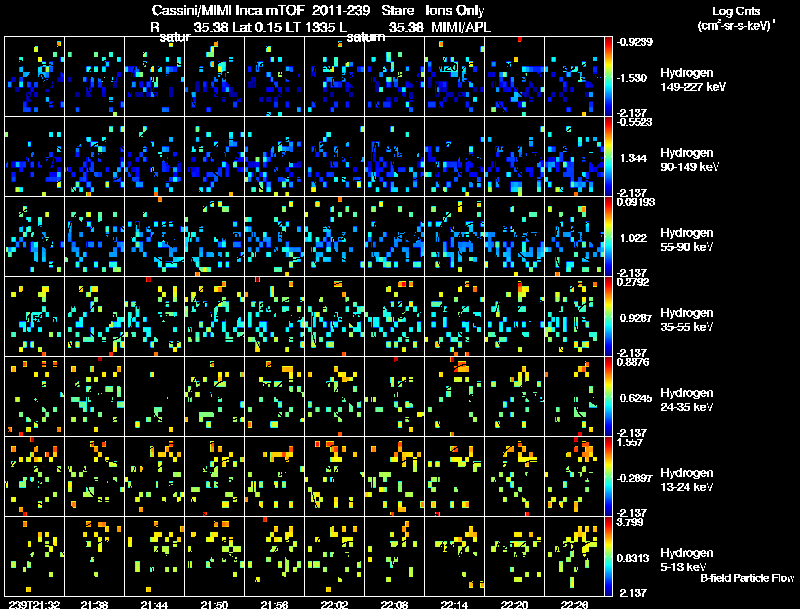Click the '21:38' time axis label
800x609 pixels.
(x=94, y=604)
